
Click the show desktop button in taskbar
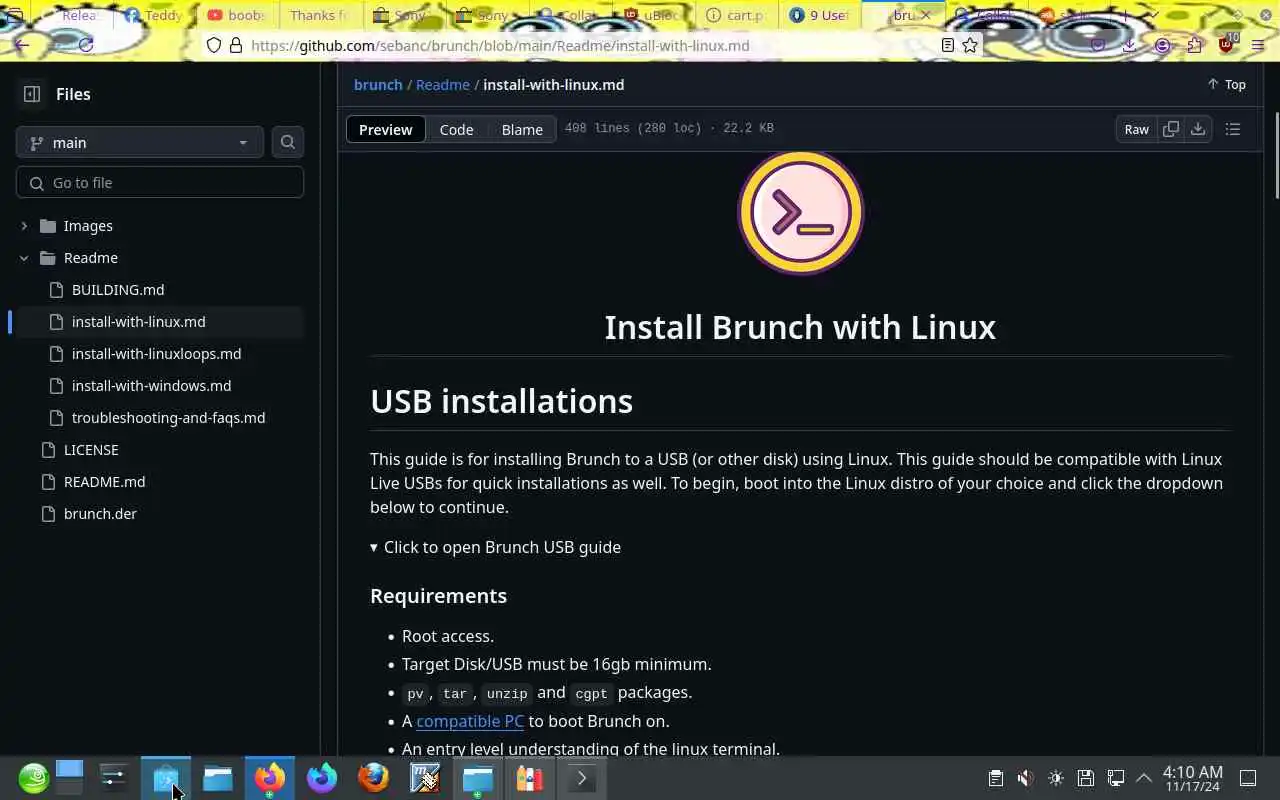(x=1248, y=778)
